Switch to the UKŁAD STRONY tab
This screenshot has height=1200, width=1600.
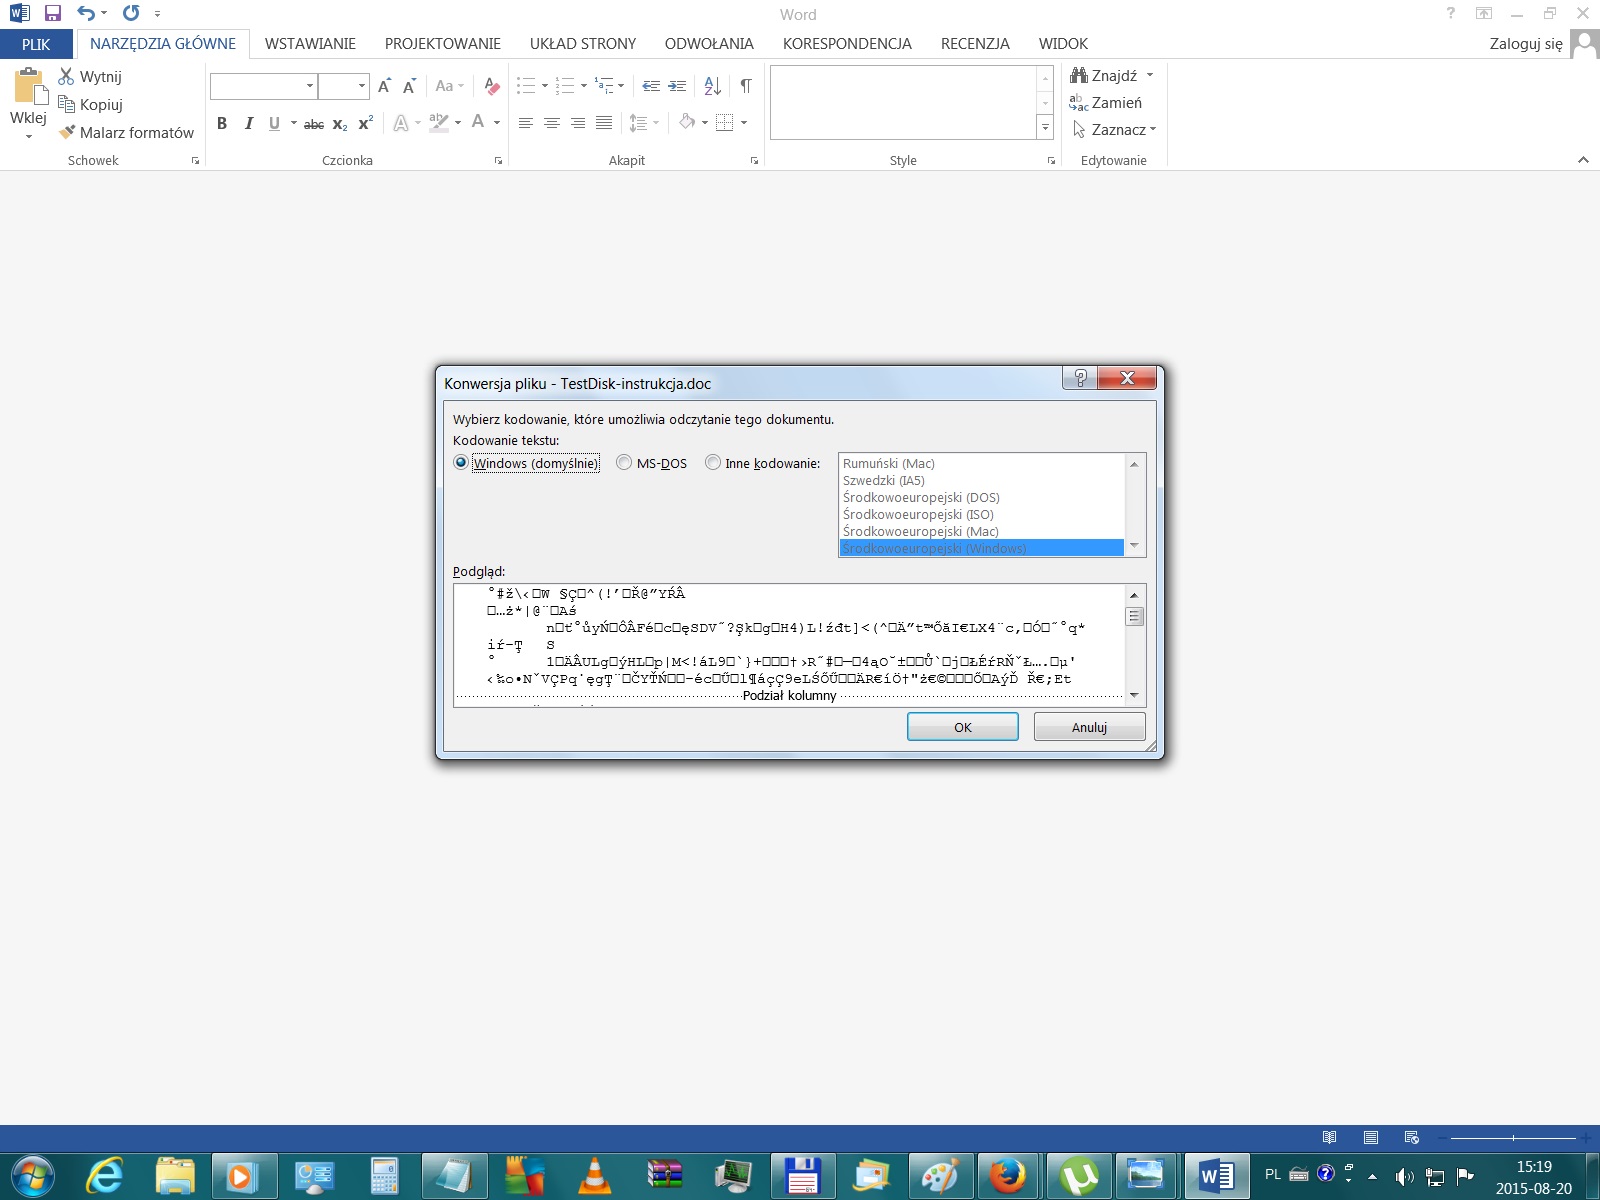(x=583, y=44)
